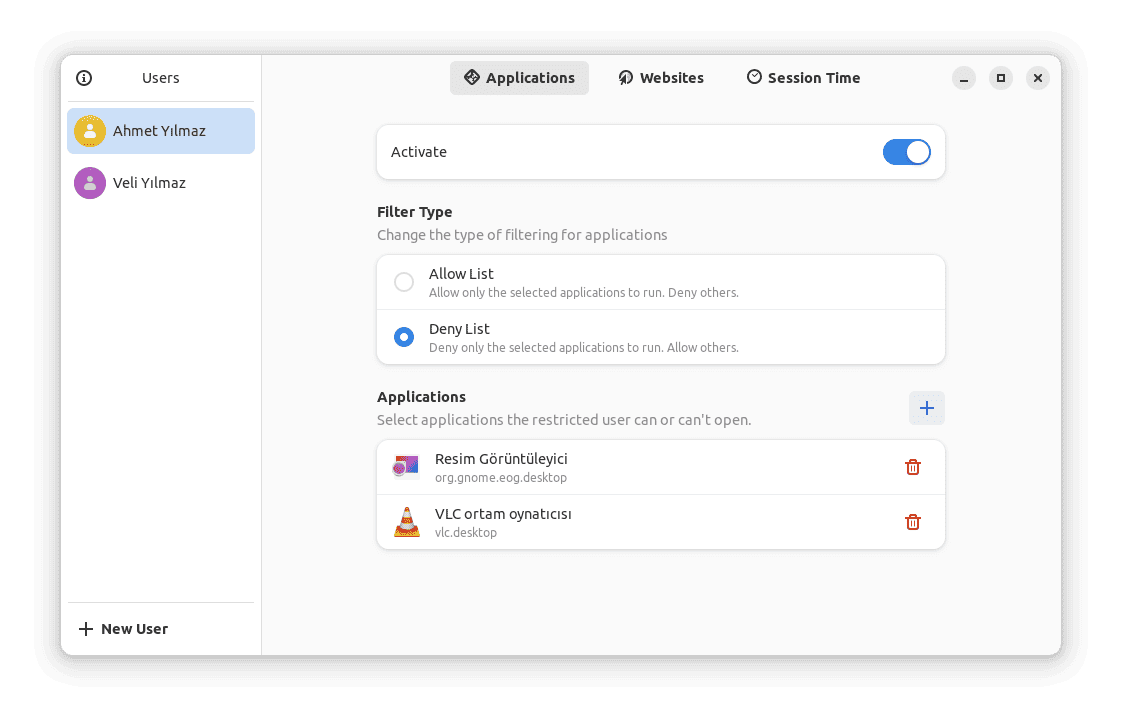Screen dimensions: 1122x722
Task: Click the VLC ortam oynatıcısı name
Action: pyautogui.click(x=503, y=514)
